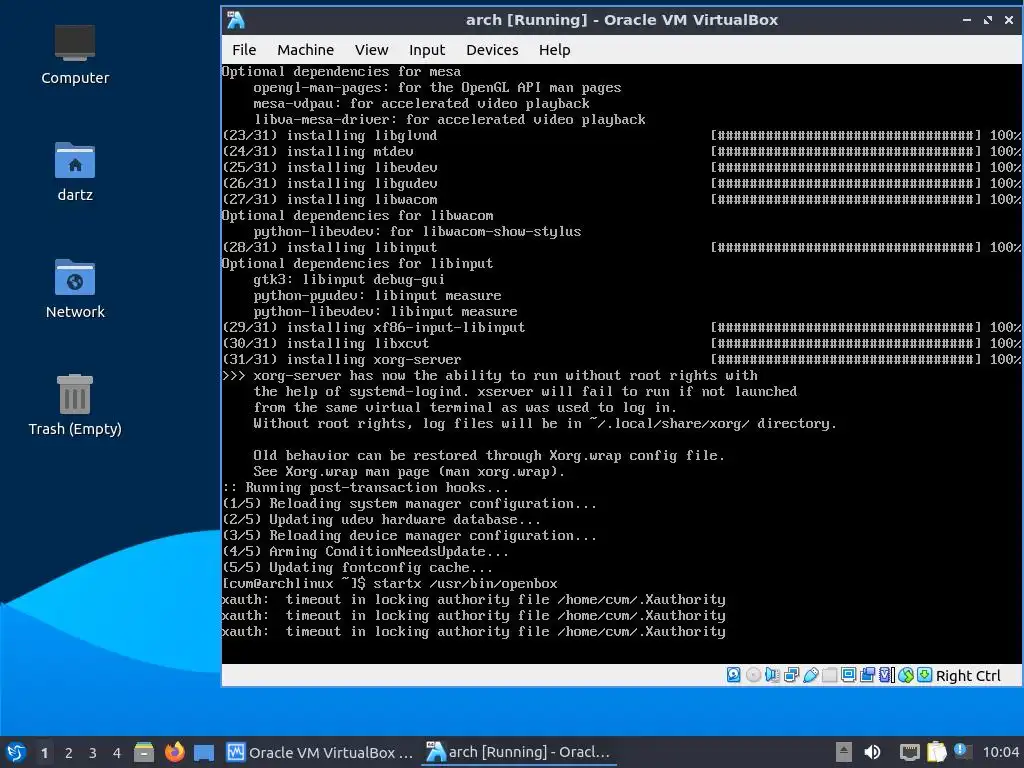This screenshot has height=768, width=1024.
Task: Click the audio indicator icon in VirtualBox status bar
Action: coord(772,675)
